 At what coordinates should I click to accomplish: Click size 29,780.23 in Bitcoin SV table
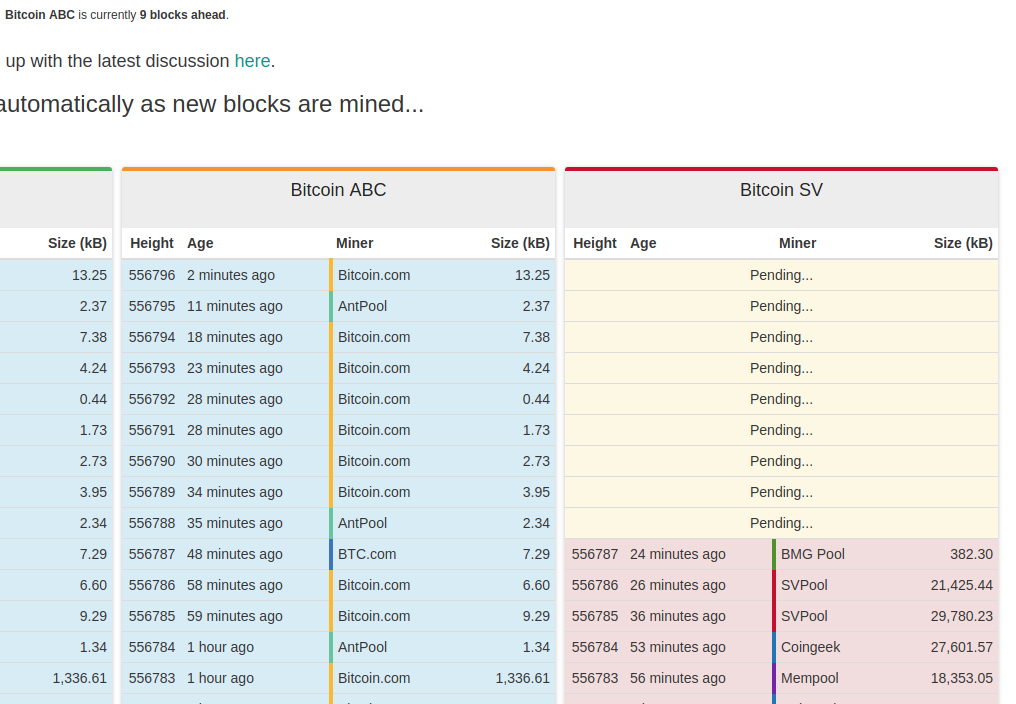pos(962,616)
